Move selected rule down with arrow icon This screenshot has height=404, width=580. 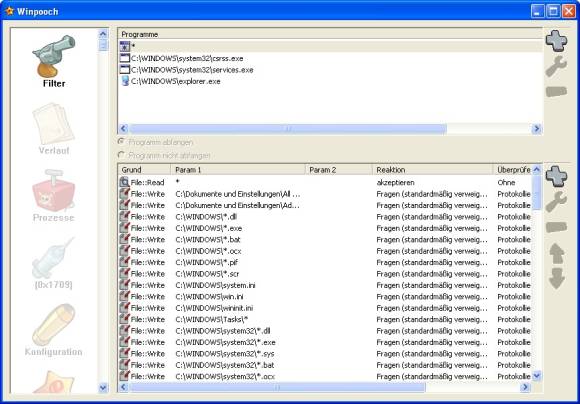557,278
